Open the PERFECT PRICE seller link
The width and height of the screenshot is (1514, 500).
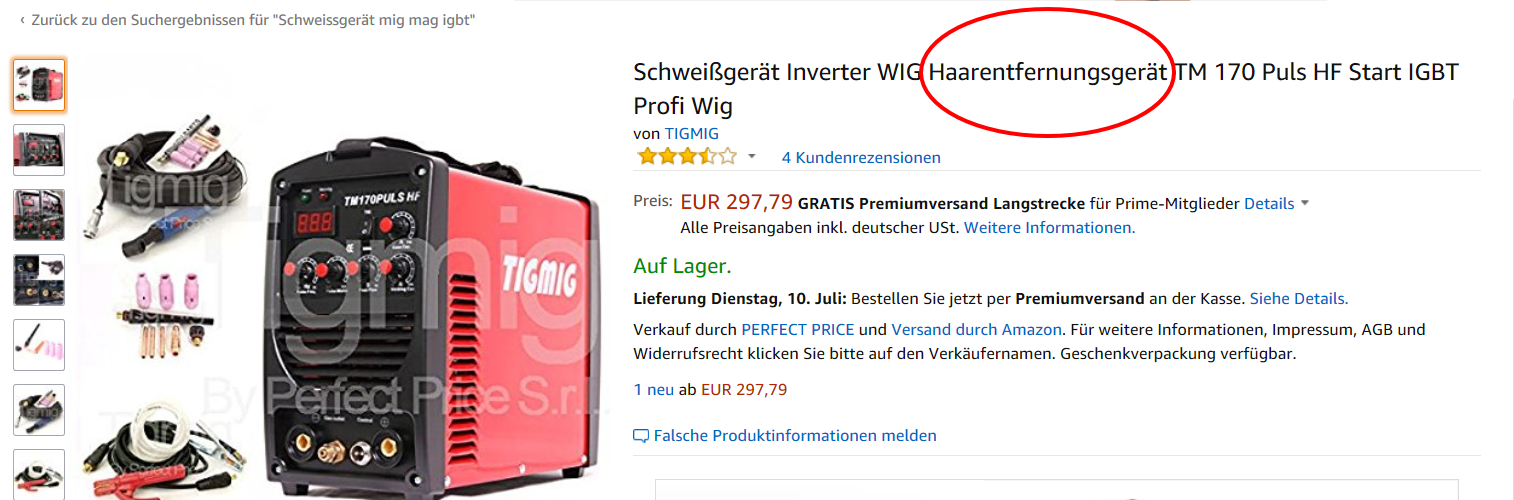(x=798, y=329)
